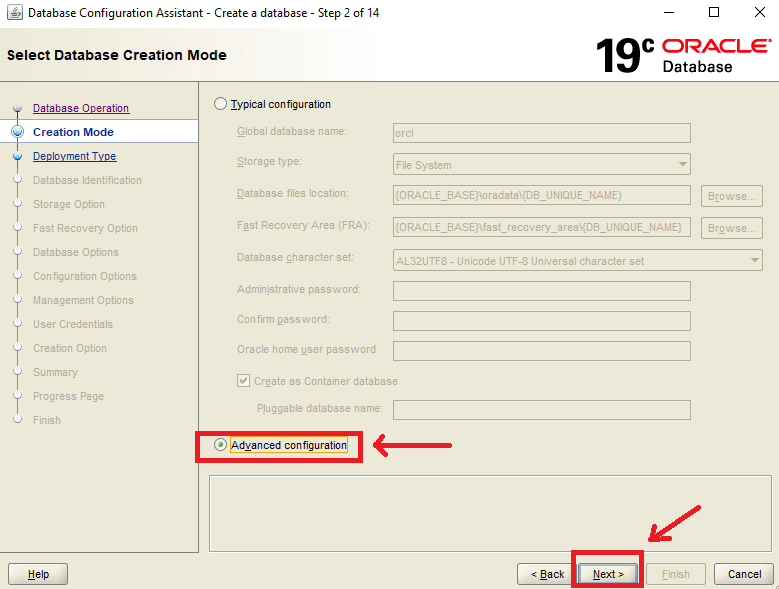Open Deployment Type step in sidebar
Image resolution: width=779 pixels, height=589 pixels.
point(74,156)
